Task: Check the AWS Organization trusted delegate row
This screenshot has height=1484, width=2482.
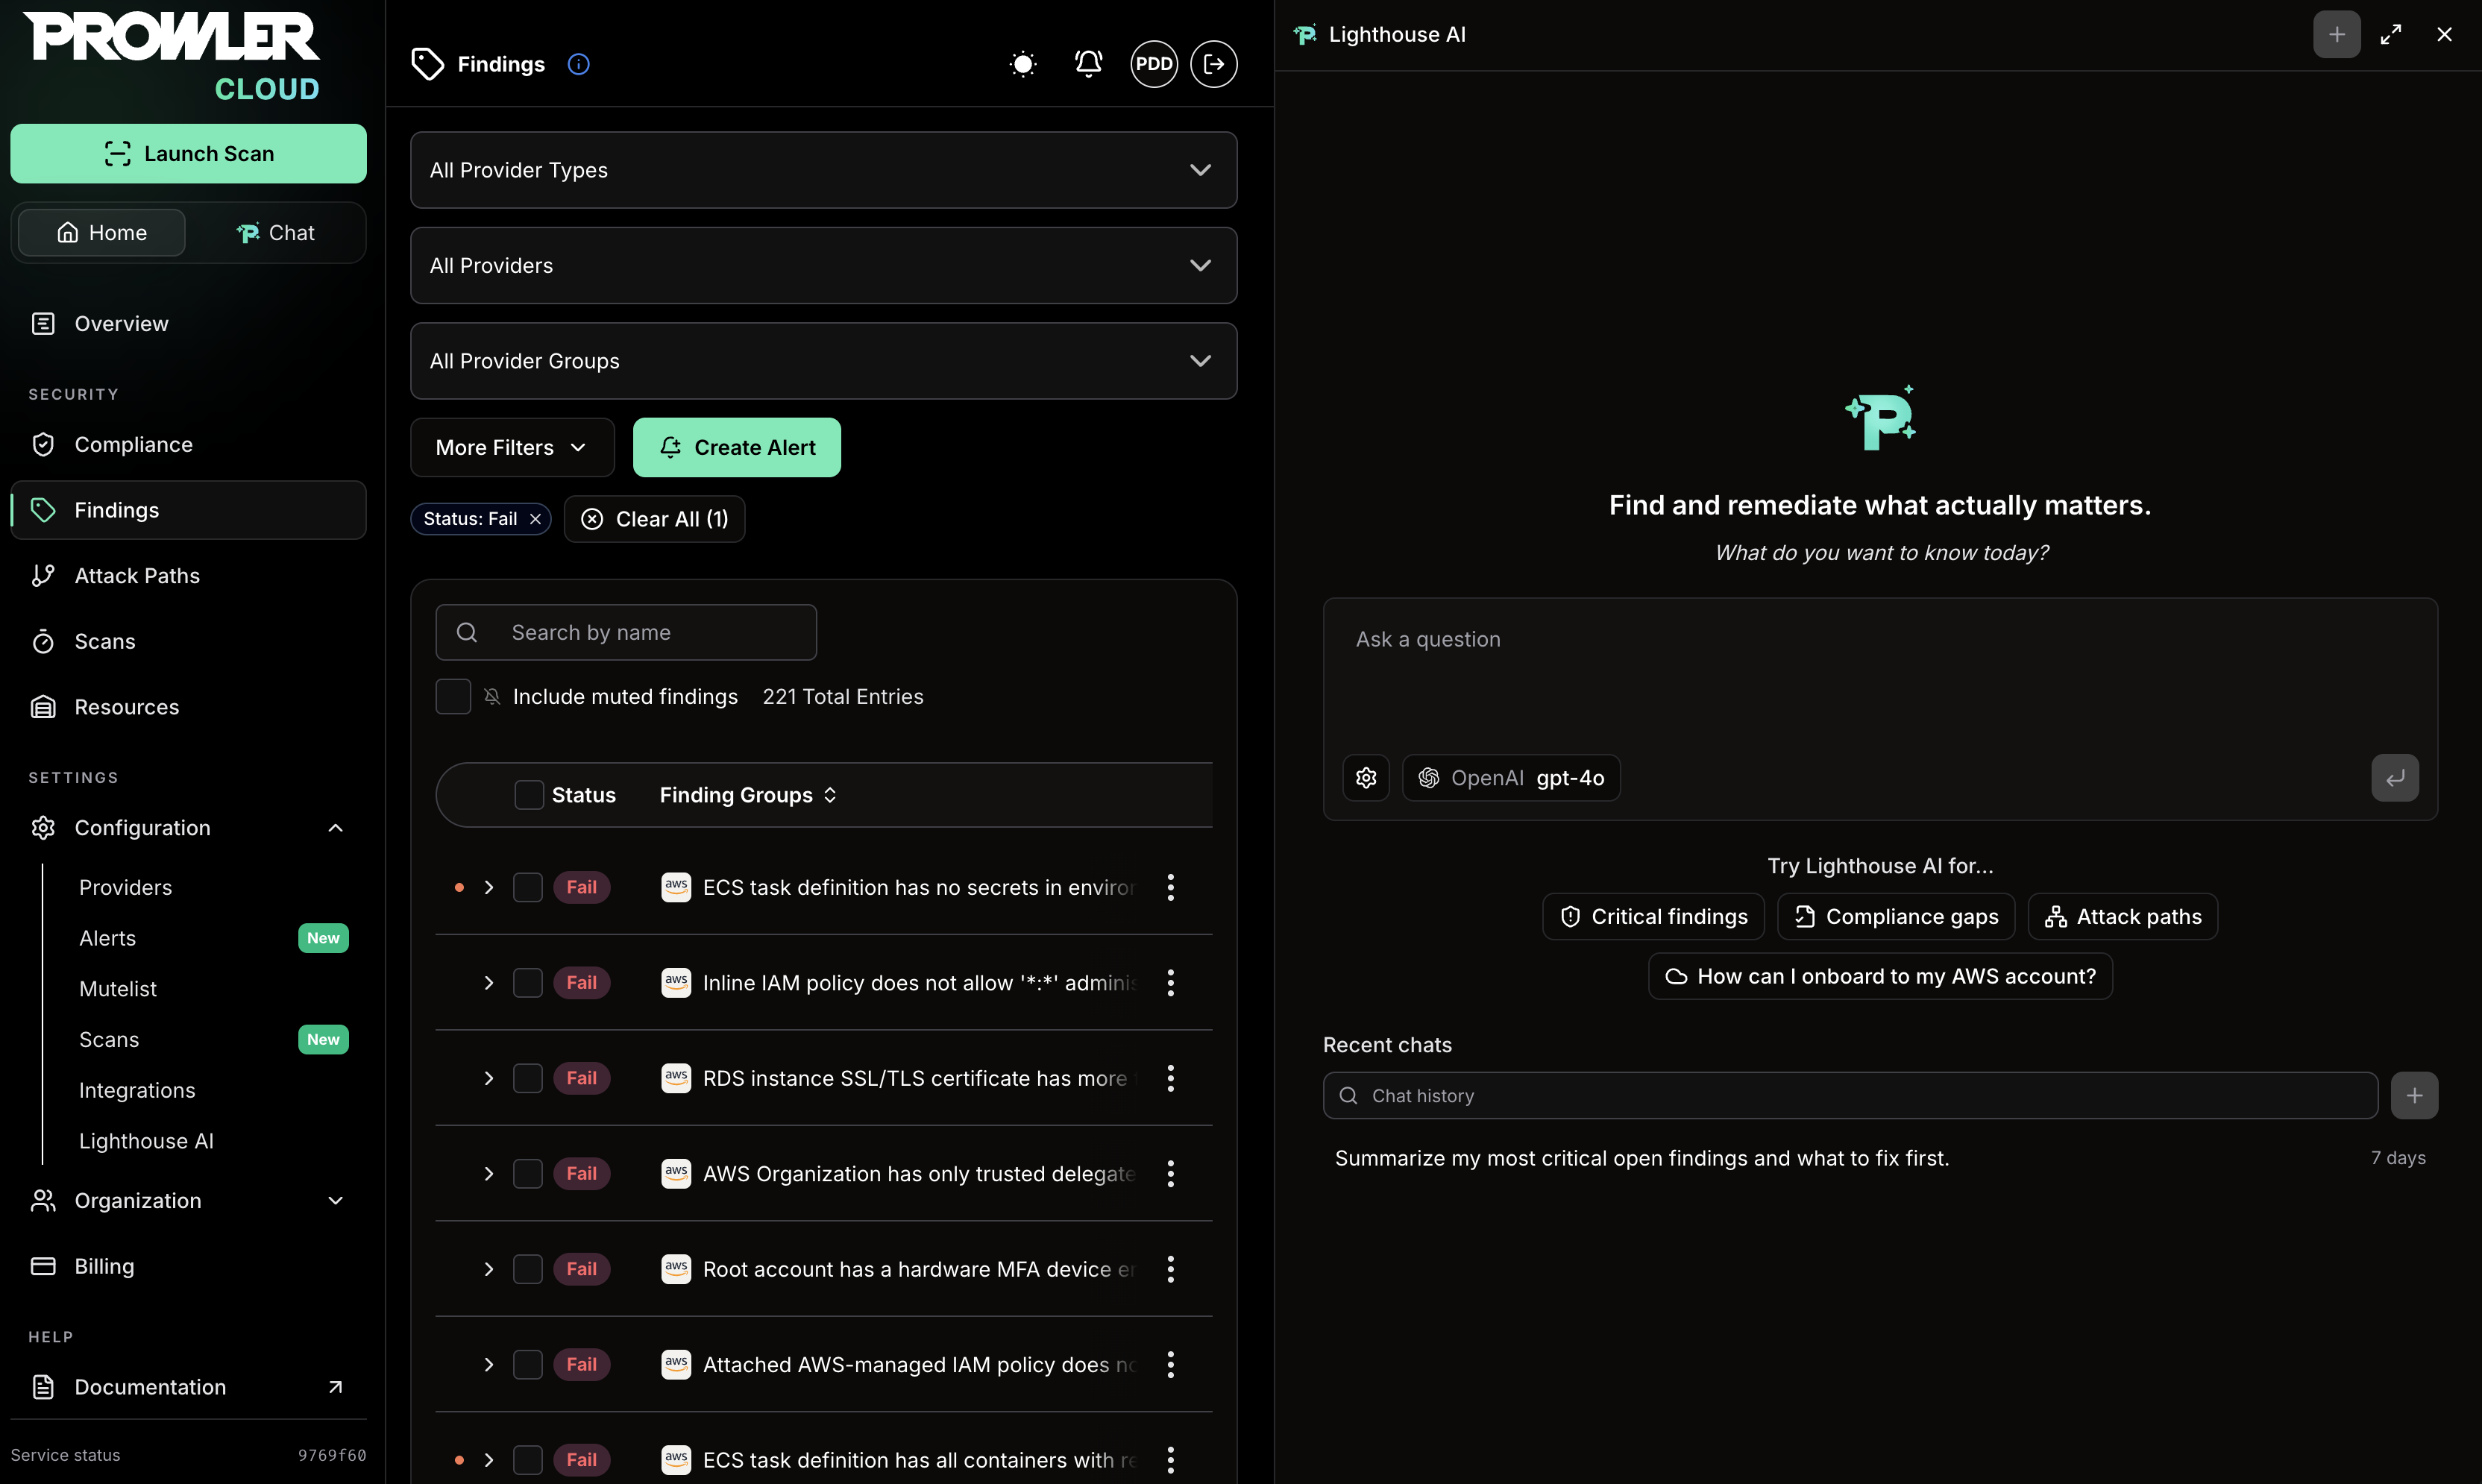Action: click(528, 1174)
